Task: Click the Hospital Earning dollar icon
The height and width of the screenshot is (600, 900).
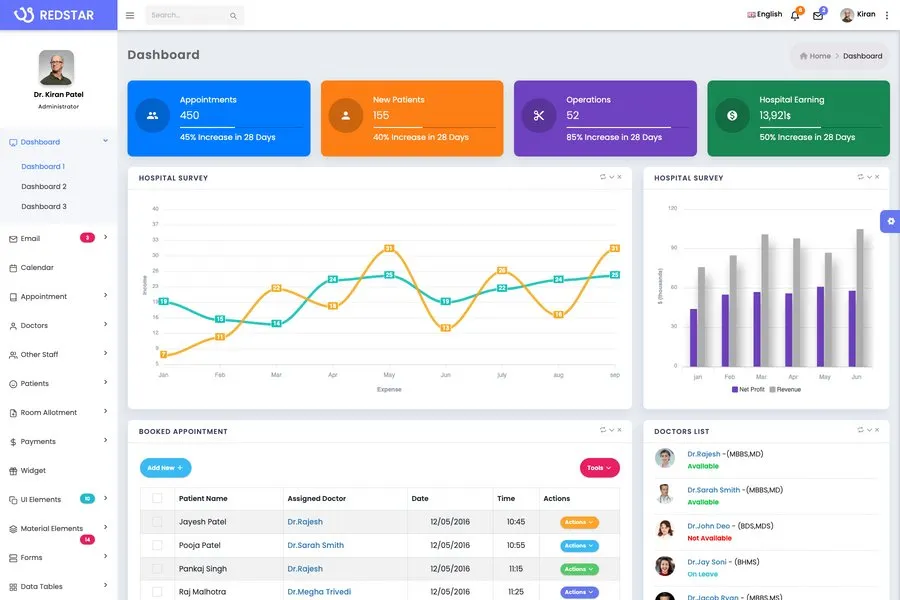Action: point(732,115)
